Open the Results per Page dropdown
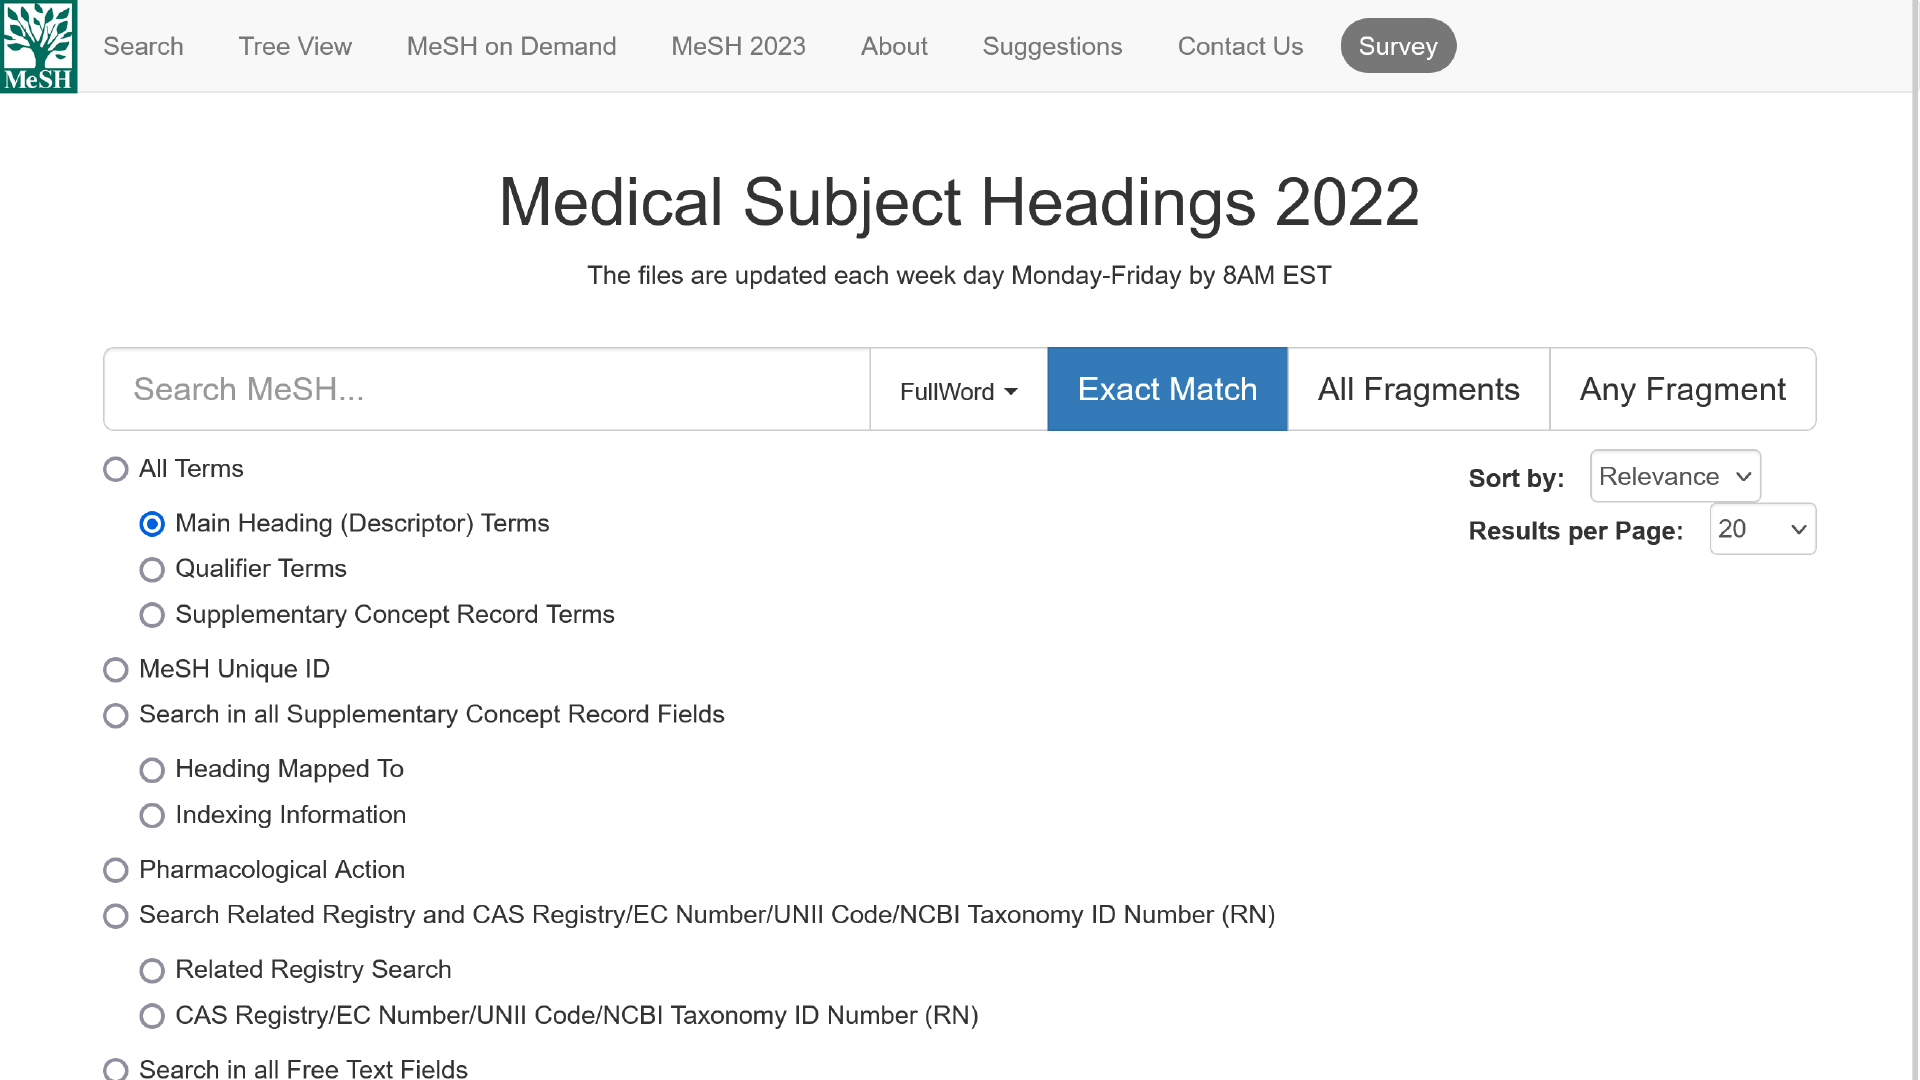Screen dimensions: 1920x1080 (1763, 529)
